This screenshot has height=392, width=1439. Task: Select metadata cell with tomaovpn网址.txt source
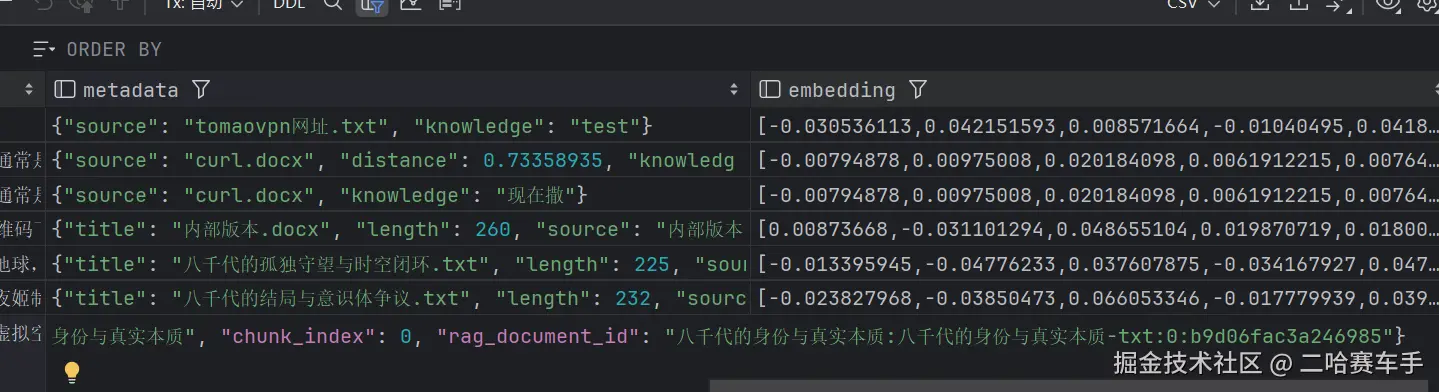coord(398,126)
